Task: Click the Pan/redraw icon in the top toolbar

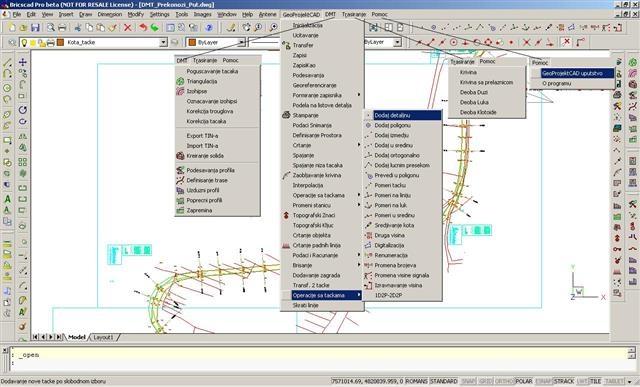Action: coord(247,28)
